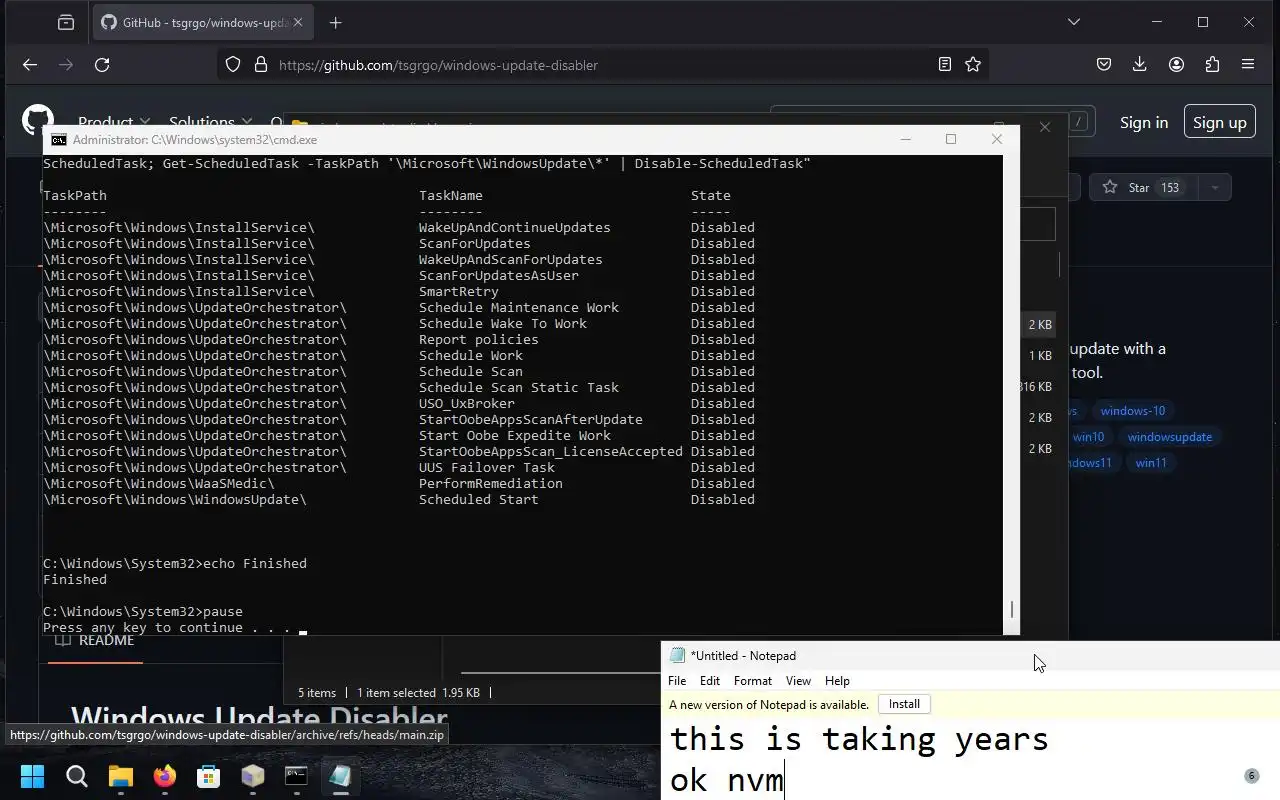This screenshot has width=1280, height=800.
Task: Click the cmd.exe title bar icon
Action: click(59, 140)
